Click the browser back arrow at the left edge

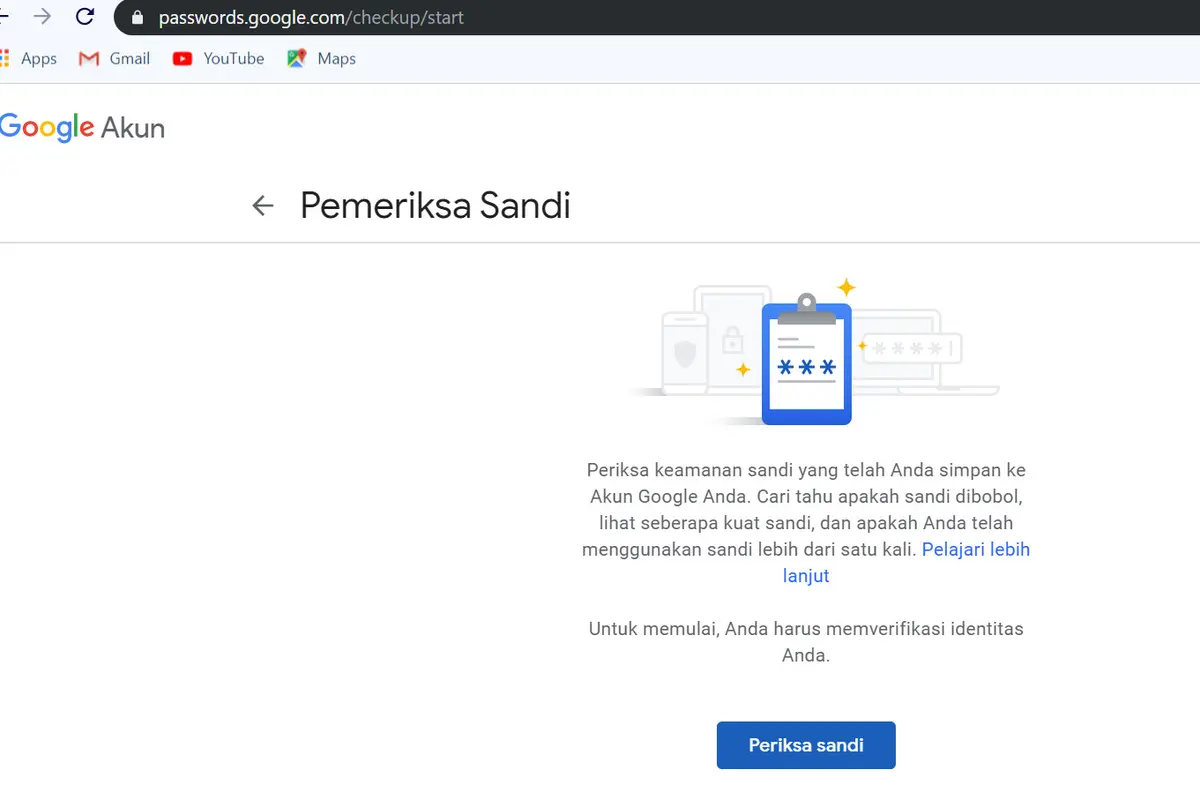click(4, 16)
